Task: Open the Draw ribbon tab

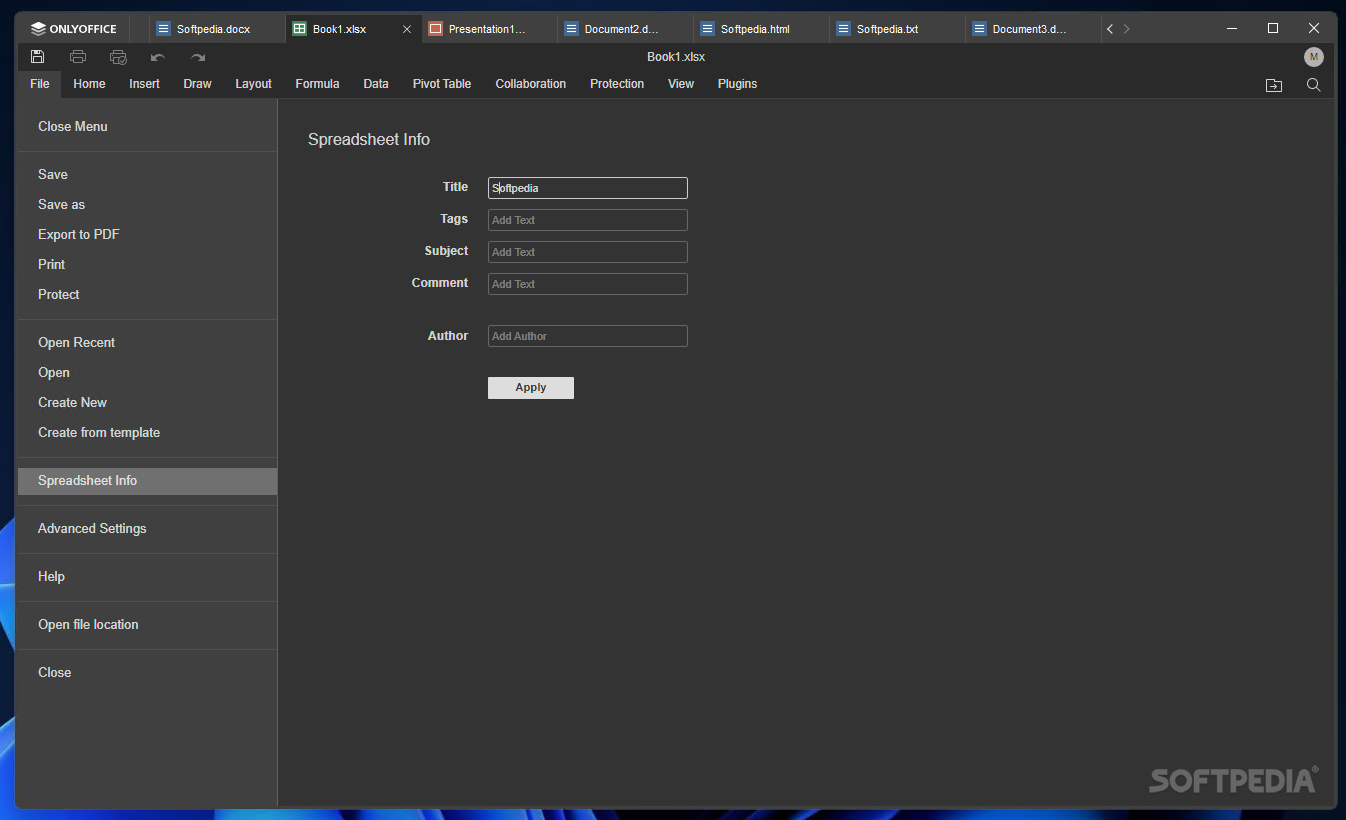Action: pos(198,84)
